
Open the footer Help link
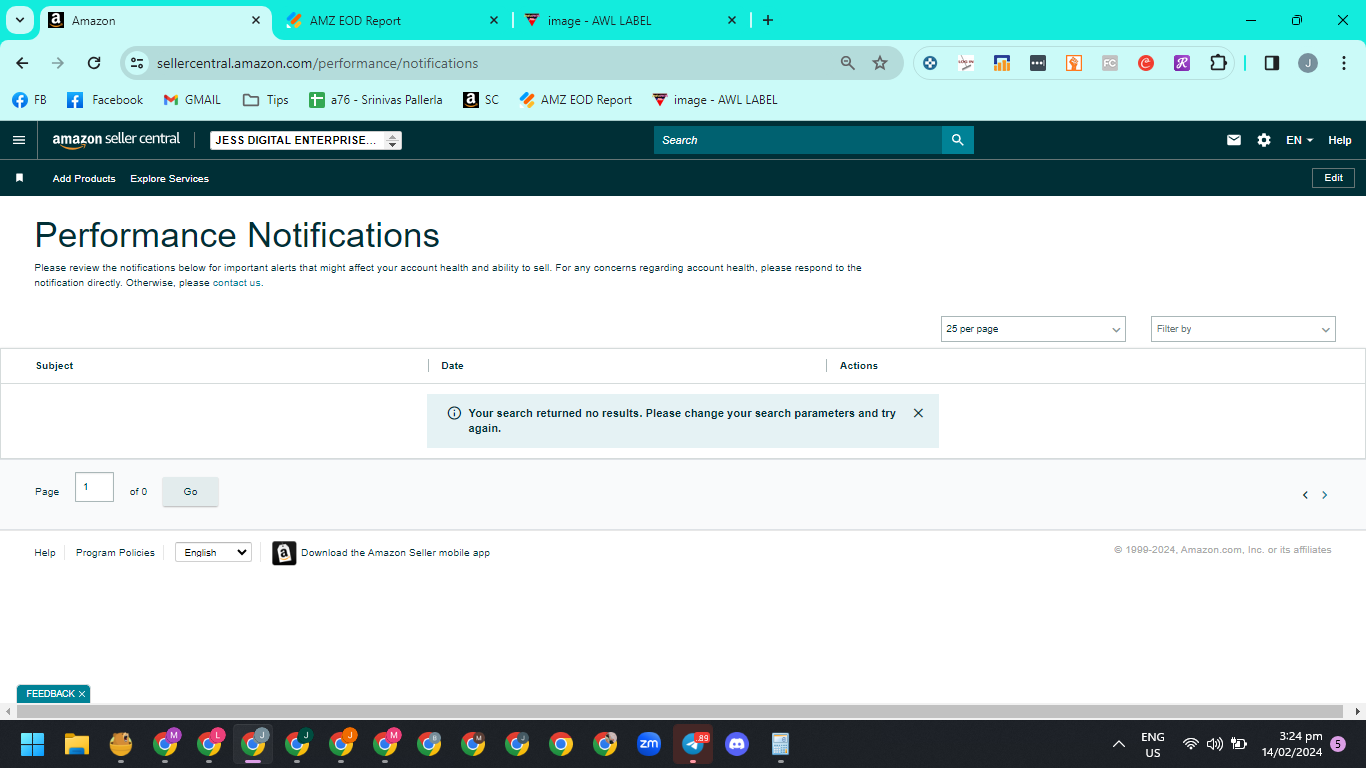click(x=45, y=552)
